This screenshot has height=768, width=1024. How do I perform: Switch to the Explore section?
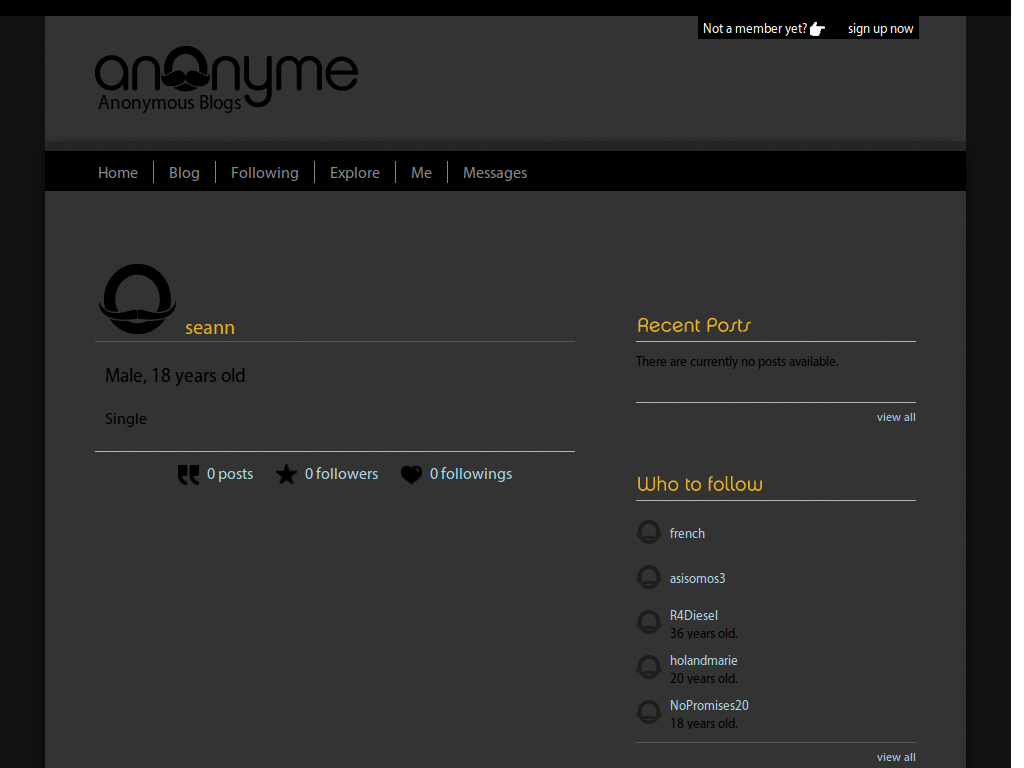tap(355, 172)
